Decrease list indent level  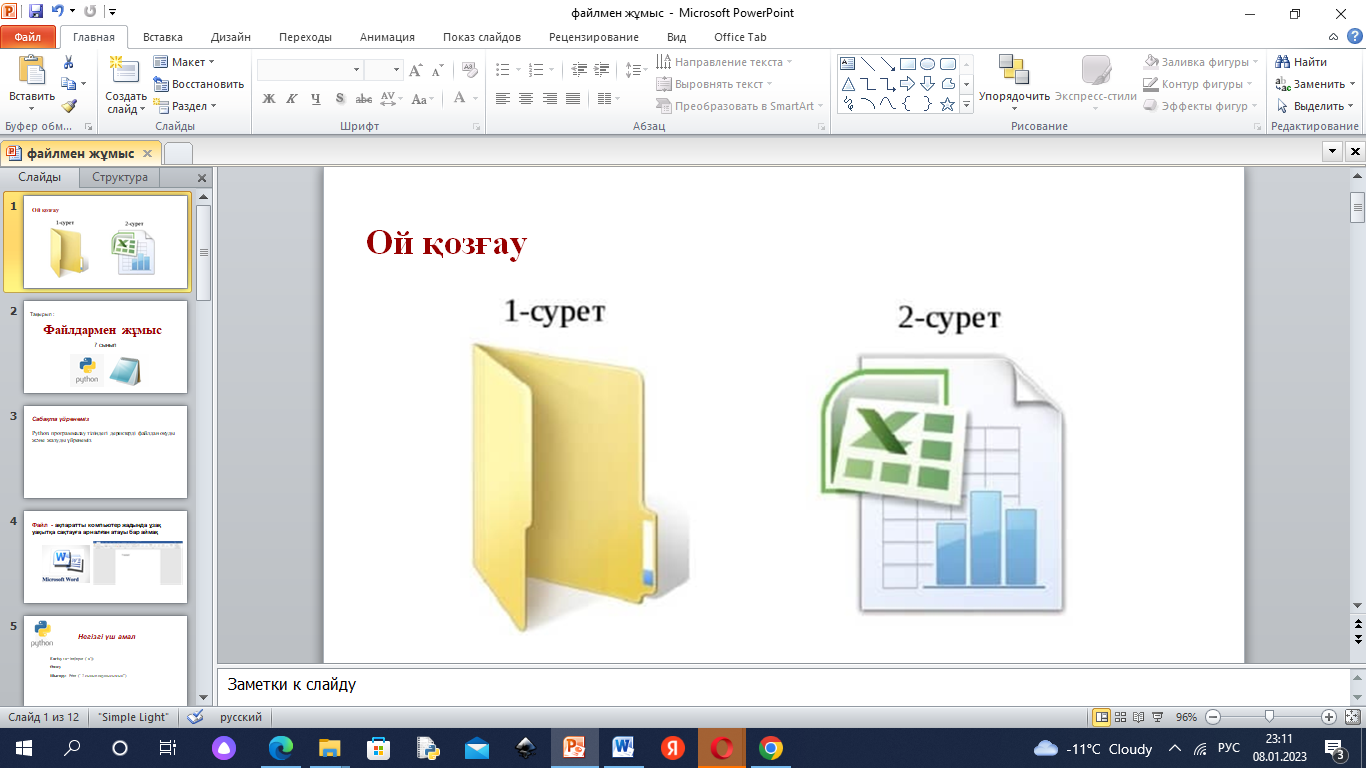579,70
